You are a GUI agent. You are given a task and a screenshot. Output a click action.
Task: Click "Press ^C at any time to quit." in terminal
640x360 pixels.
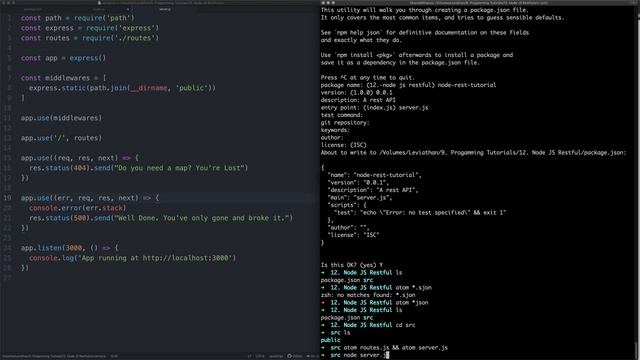tap(367, 78)
